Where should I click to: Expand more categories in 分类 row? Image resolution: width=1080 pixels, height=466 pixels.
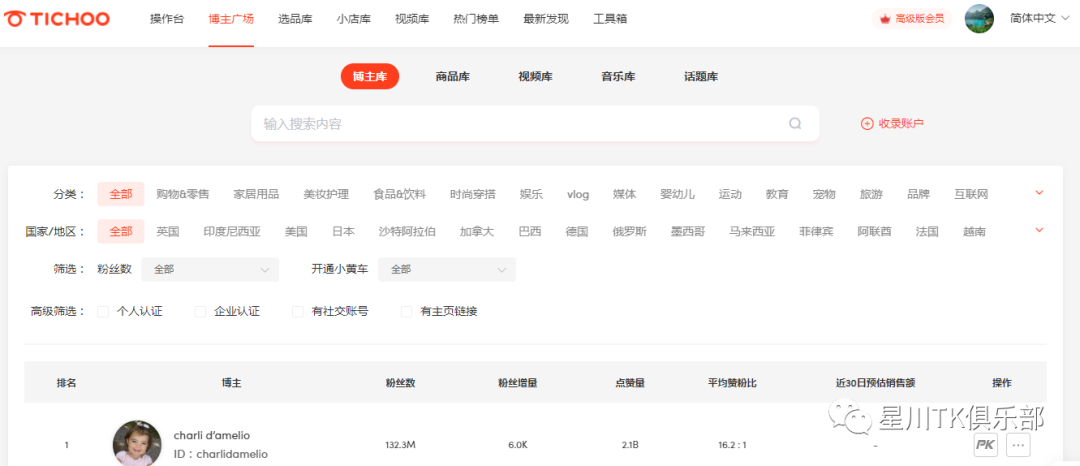click(1039, 193)
